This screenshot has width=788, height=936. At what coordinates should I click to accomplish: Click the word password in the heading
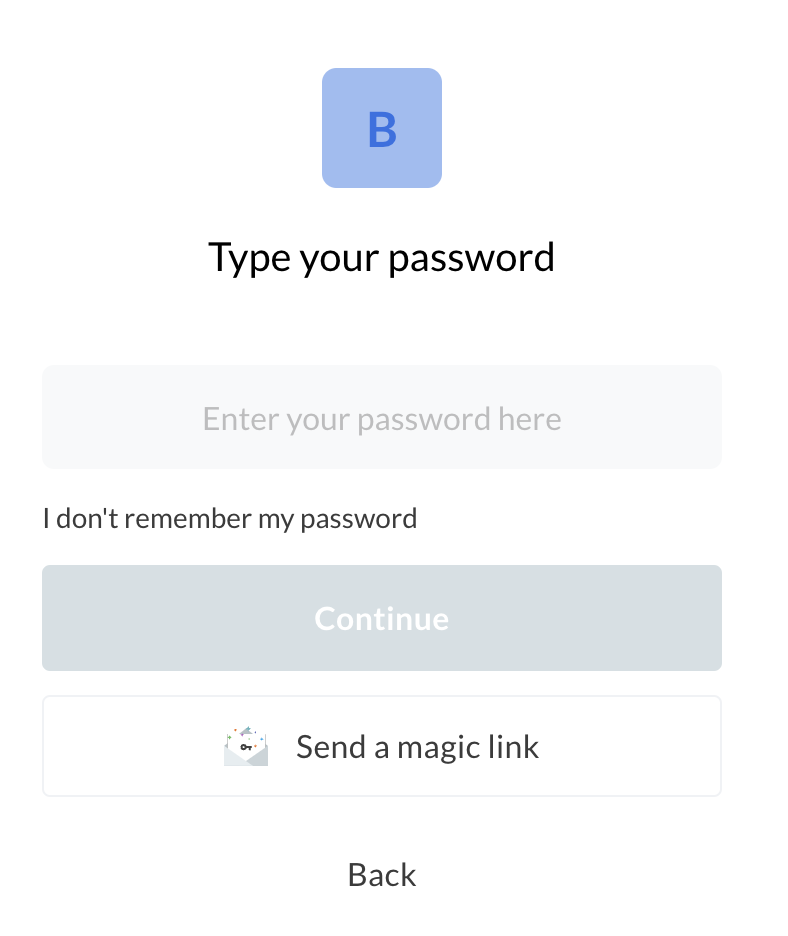pyautogui.click(x=471, y=258)
